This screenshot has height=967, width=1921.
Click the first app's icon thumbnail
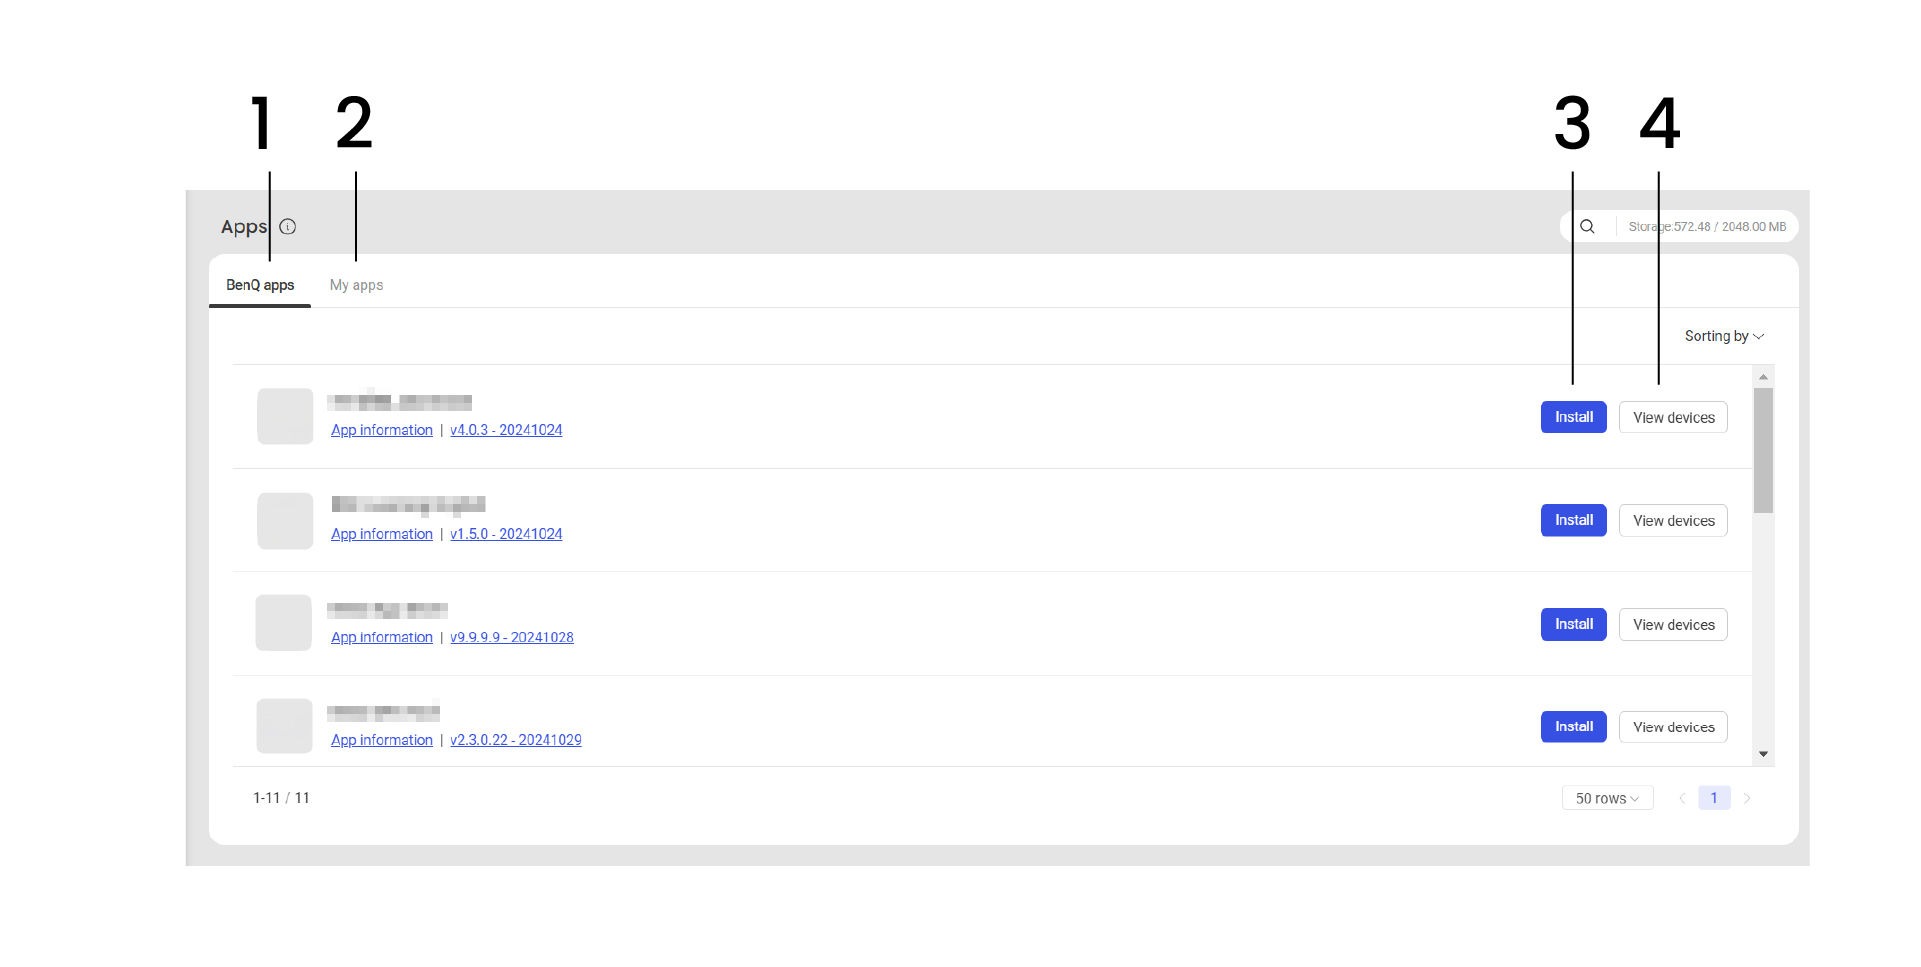point(285,416)
